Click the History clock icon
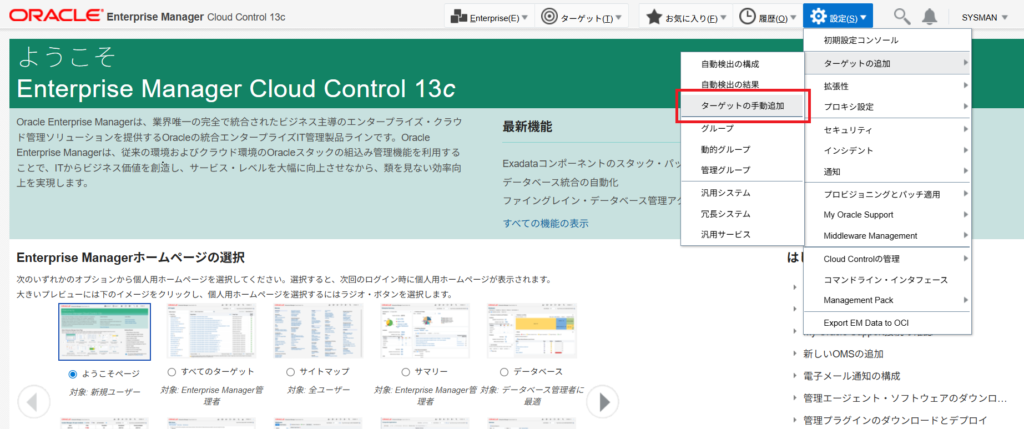This screenshot has height=429, width=1024. pos(748,16)
